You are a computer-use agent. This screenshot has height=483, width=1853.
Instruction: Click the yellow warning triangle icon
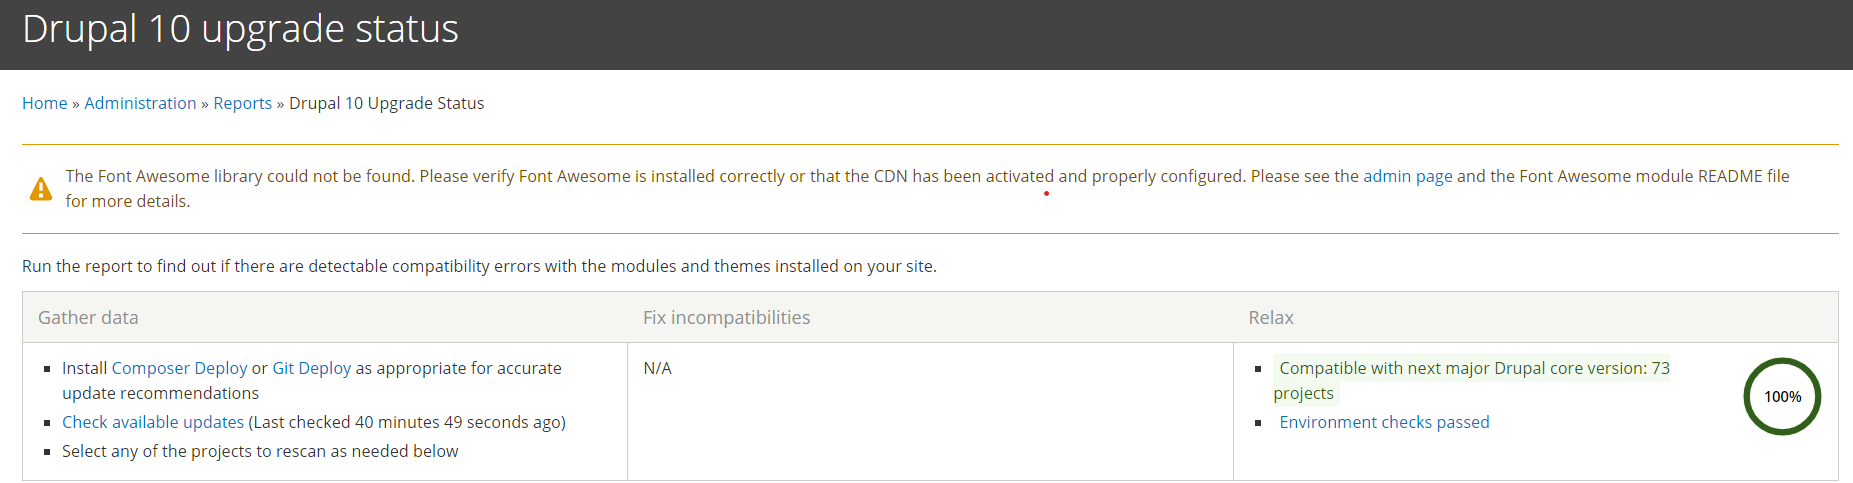[x=41, y=189]
